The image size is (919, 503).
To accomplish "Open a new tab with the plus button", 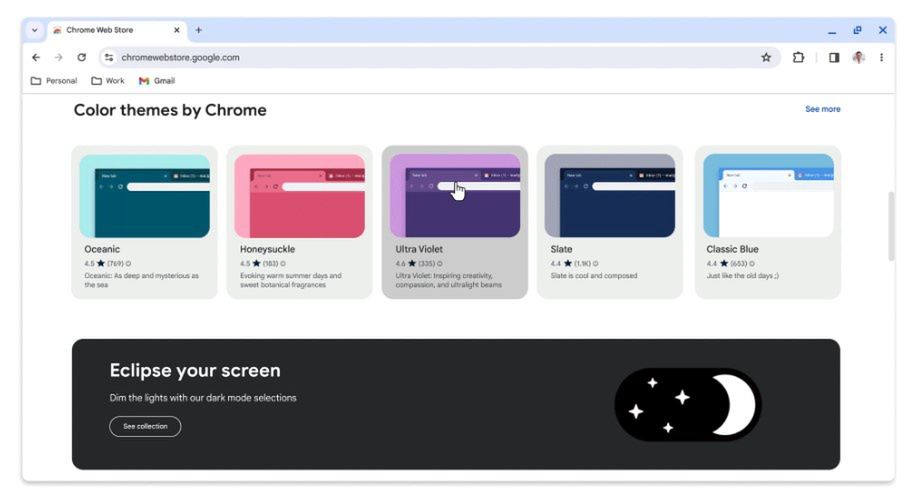I will (198, 30).
